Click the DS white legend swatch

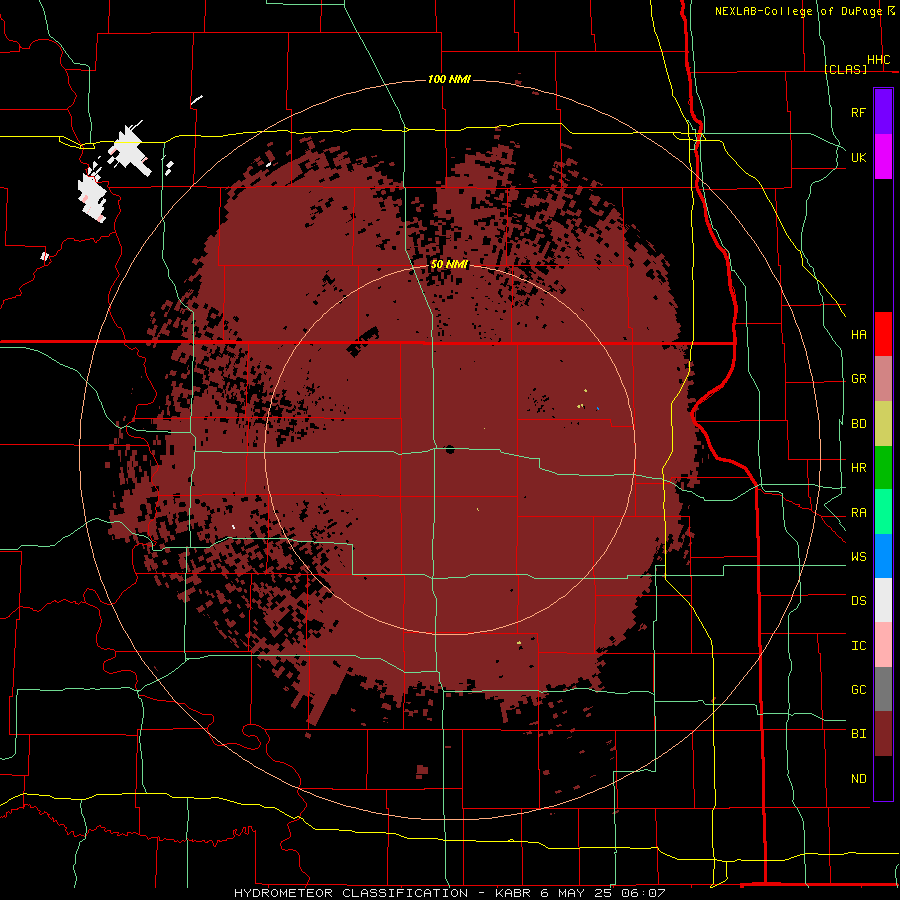click(883, 600)
